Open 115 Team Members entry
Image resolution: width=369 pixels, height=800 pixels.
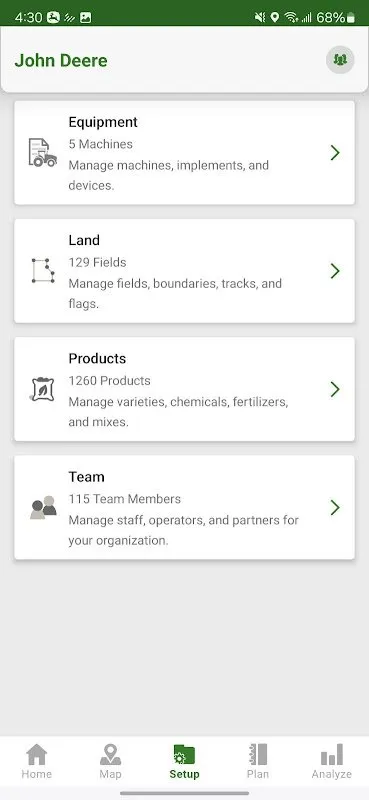(125, 499)
